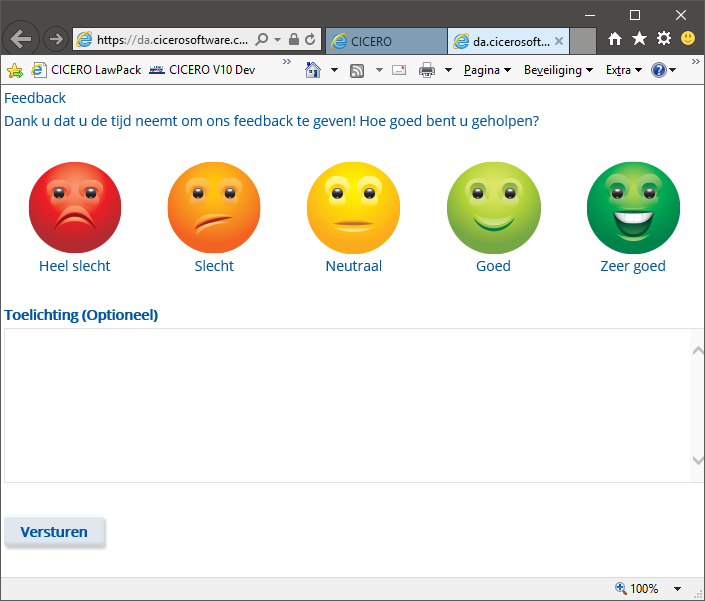Maximize the browser window
The image size is (705, 601).
tap(635, 15)
